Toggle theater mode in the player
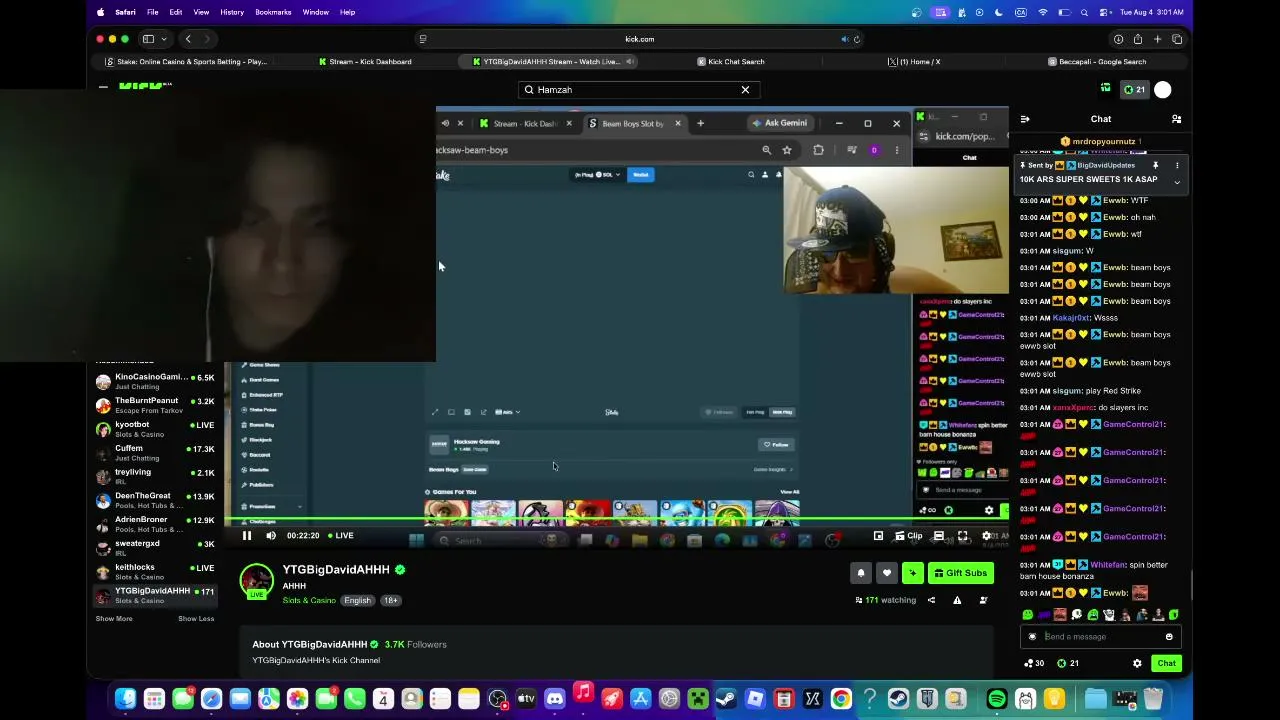Screen dimensions: 1280x720 [x=939, y=536]
